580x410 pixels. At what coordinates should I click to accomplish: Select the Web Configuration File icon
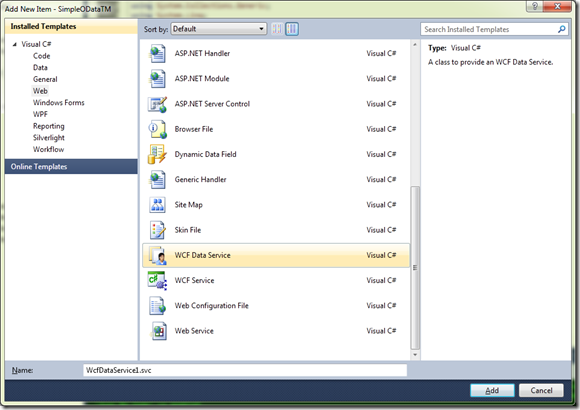coord(157,306)
